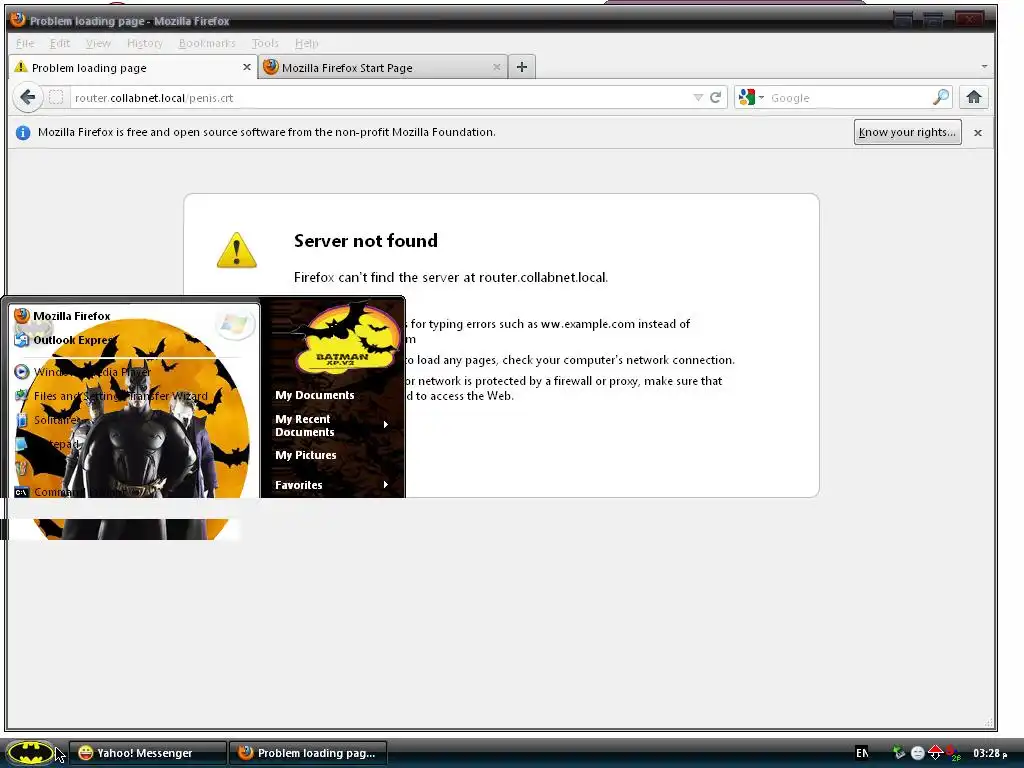This screenshot has width=1024, height=768.
Task: Open My Pictures in start menu
Action: 306,455
